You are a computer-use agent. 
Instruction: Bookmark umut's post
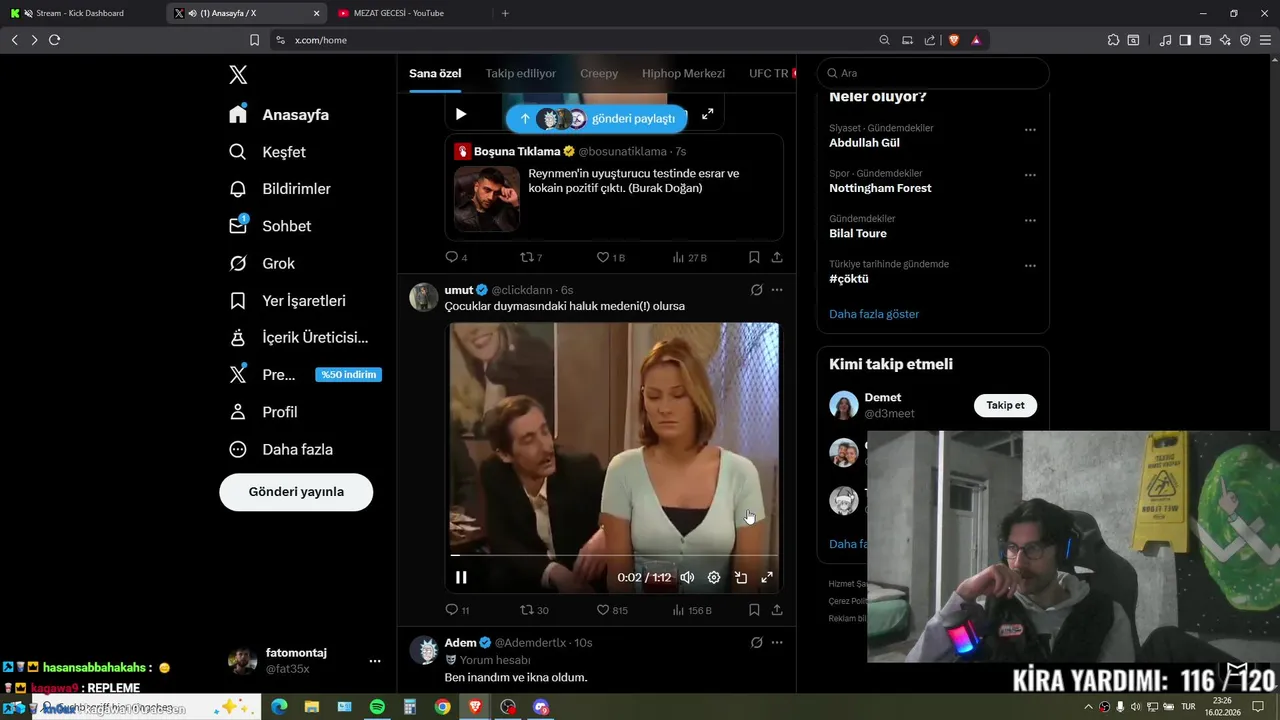[754, 610]
